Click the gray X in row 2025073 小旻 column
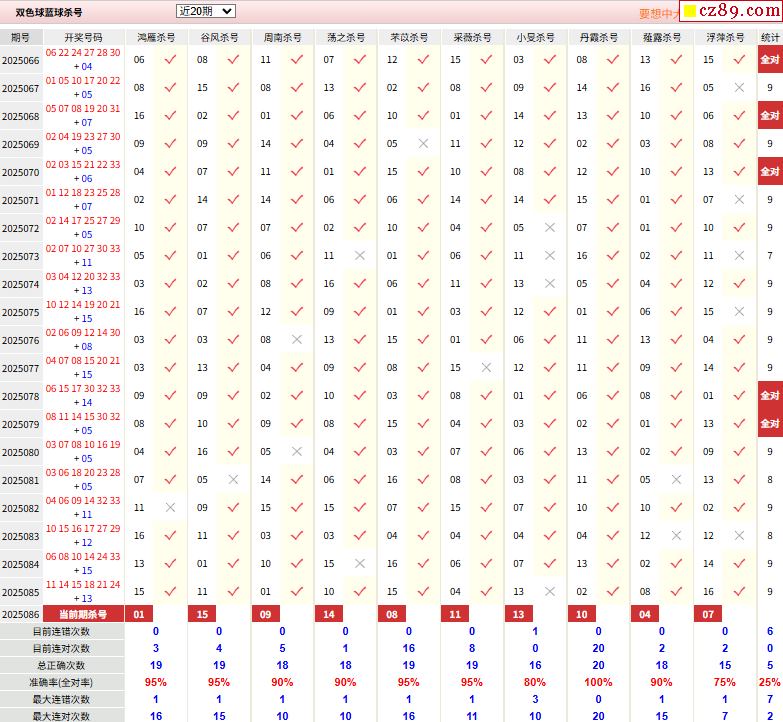This screenshot has height=722, width=783. (550, 256)
